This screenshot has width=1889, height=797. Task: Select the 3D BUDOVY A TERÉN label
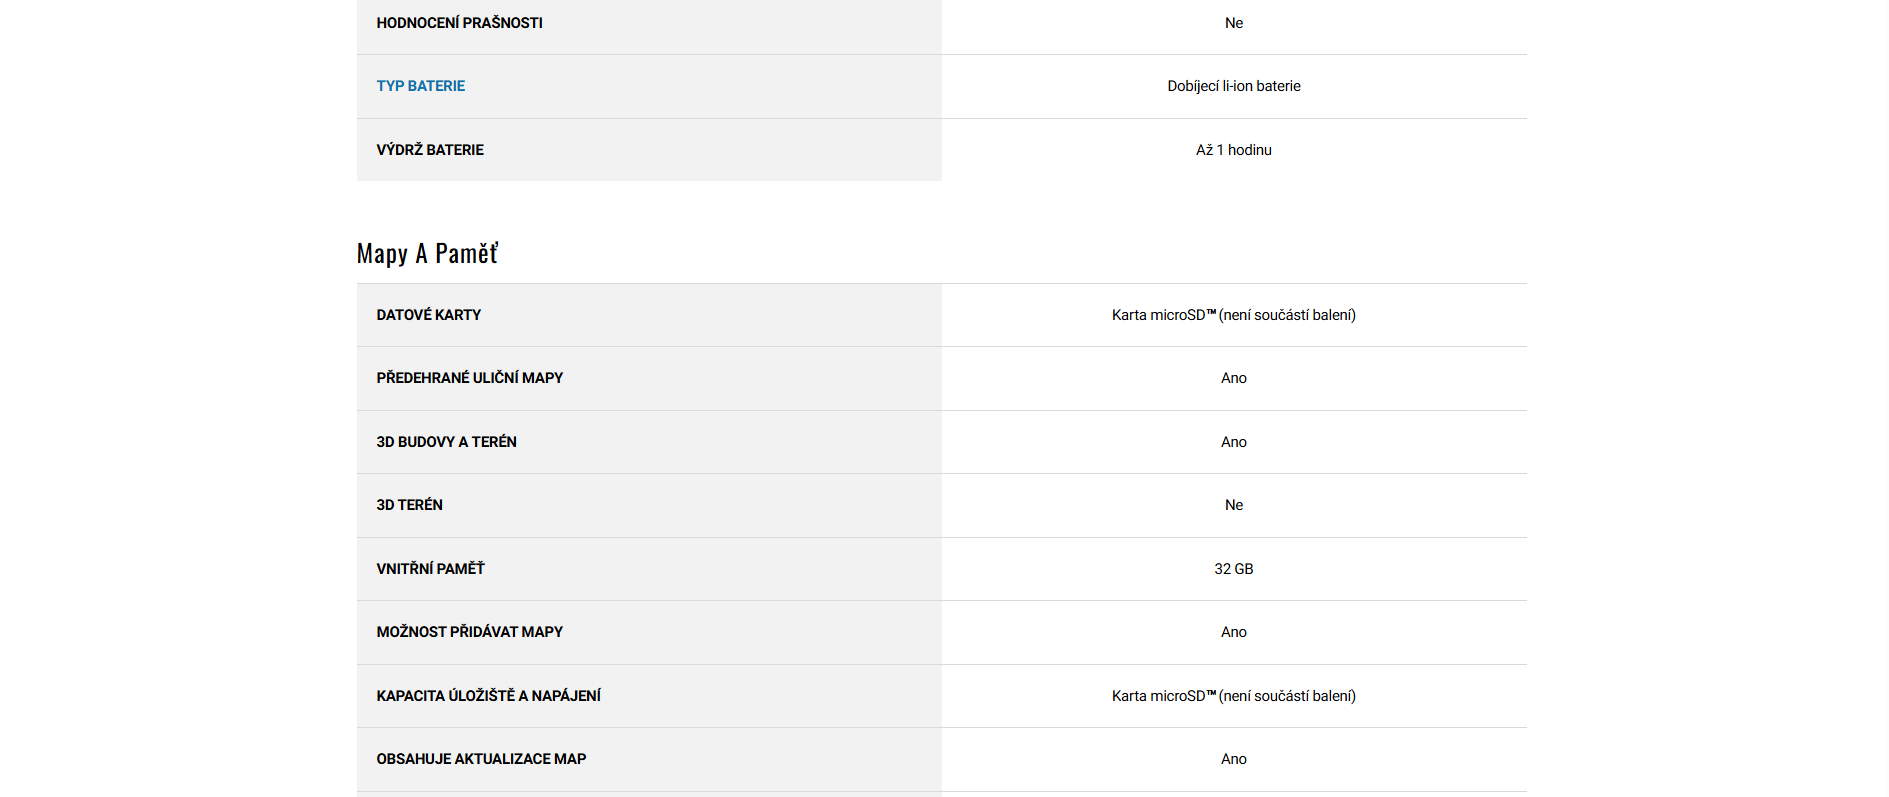(x=446, y=442)
